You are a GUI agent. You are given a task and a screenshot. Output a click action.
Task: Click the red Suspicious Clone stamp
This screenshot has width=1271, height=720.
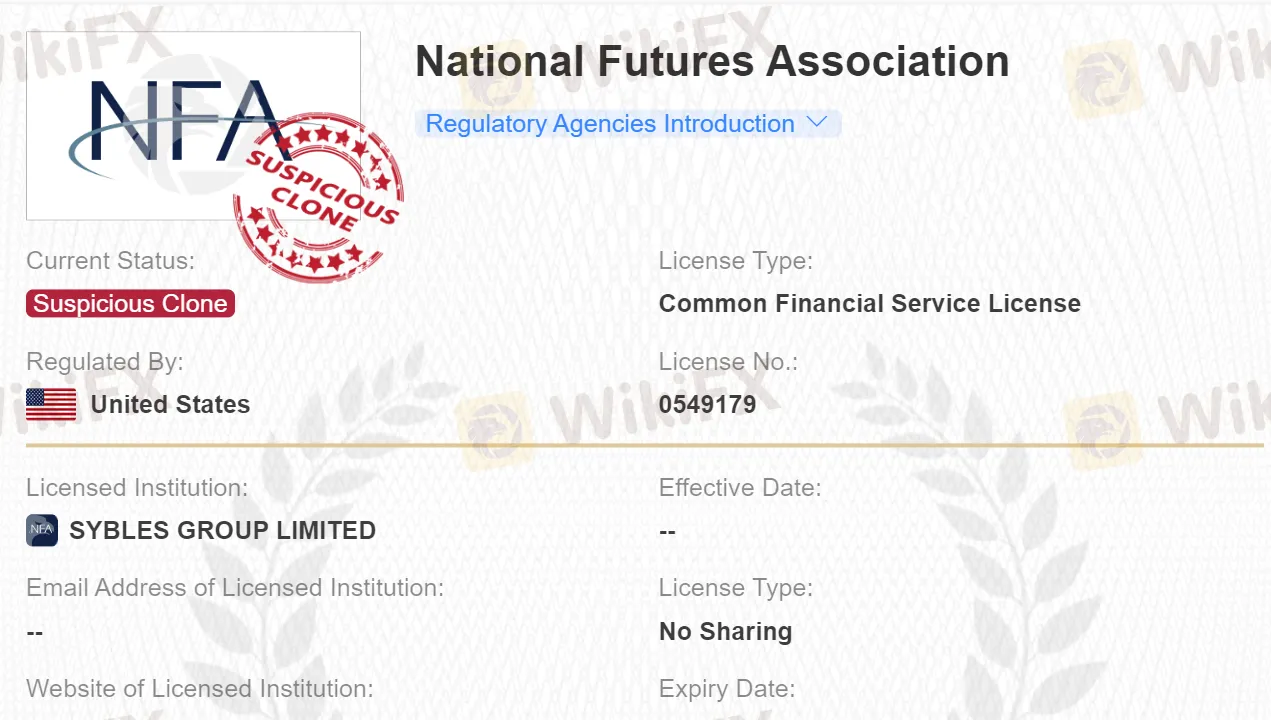coord(318,195)
